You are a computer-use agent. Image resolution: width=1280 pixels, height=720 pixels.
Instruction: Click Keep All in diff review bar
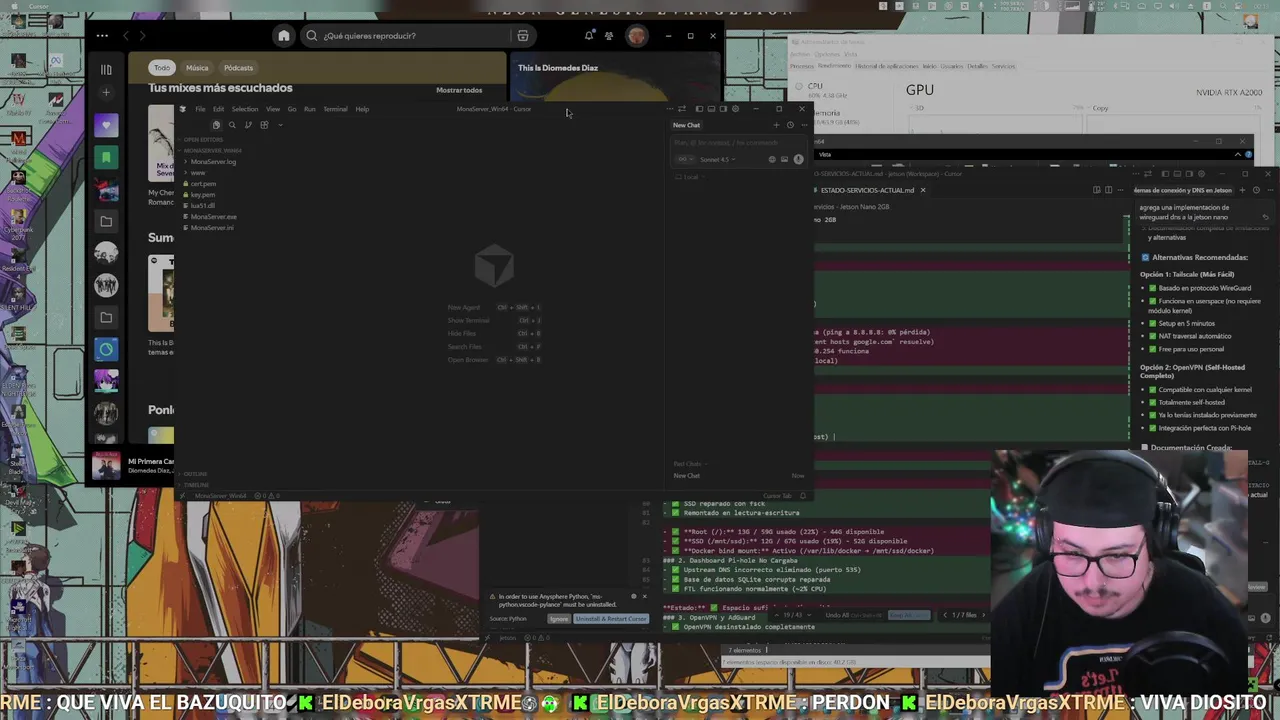click(908, 615)
